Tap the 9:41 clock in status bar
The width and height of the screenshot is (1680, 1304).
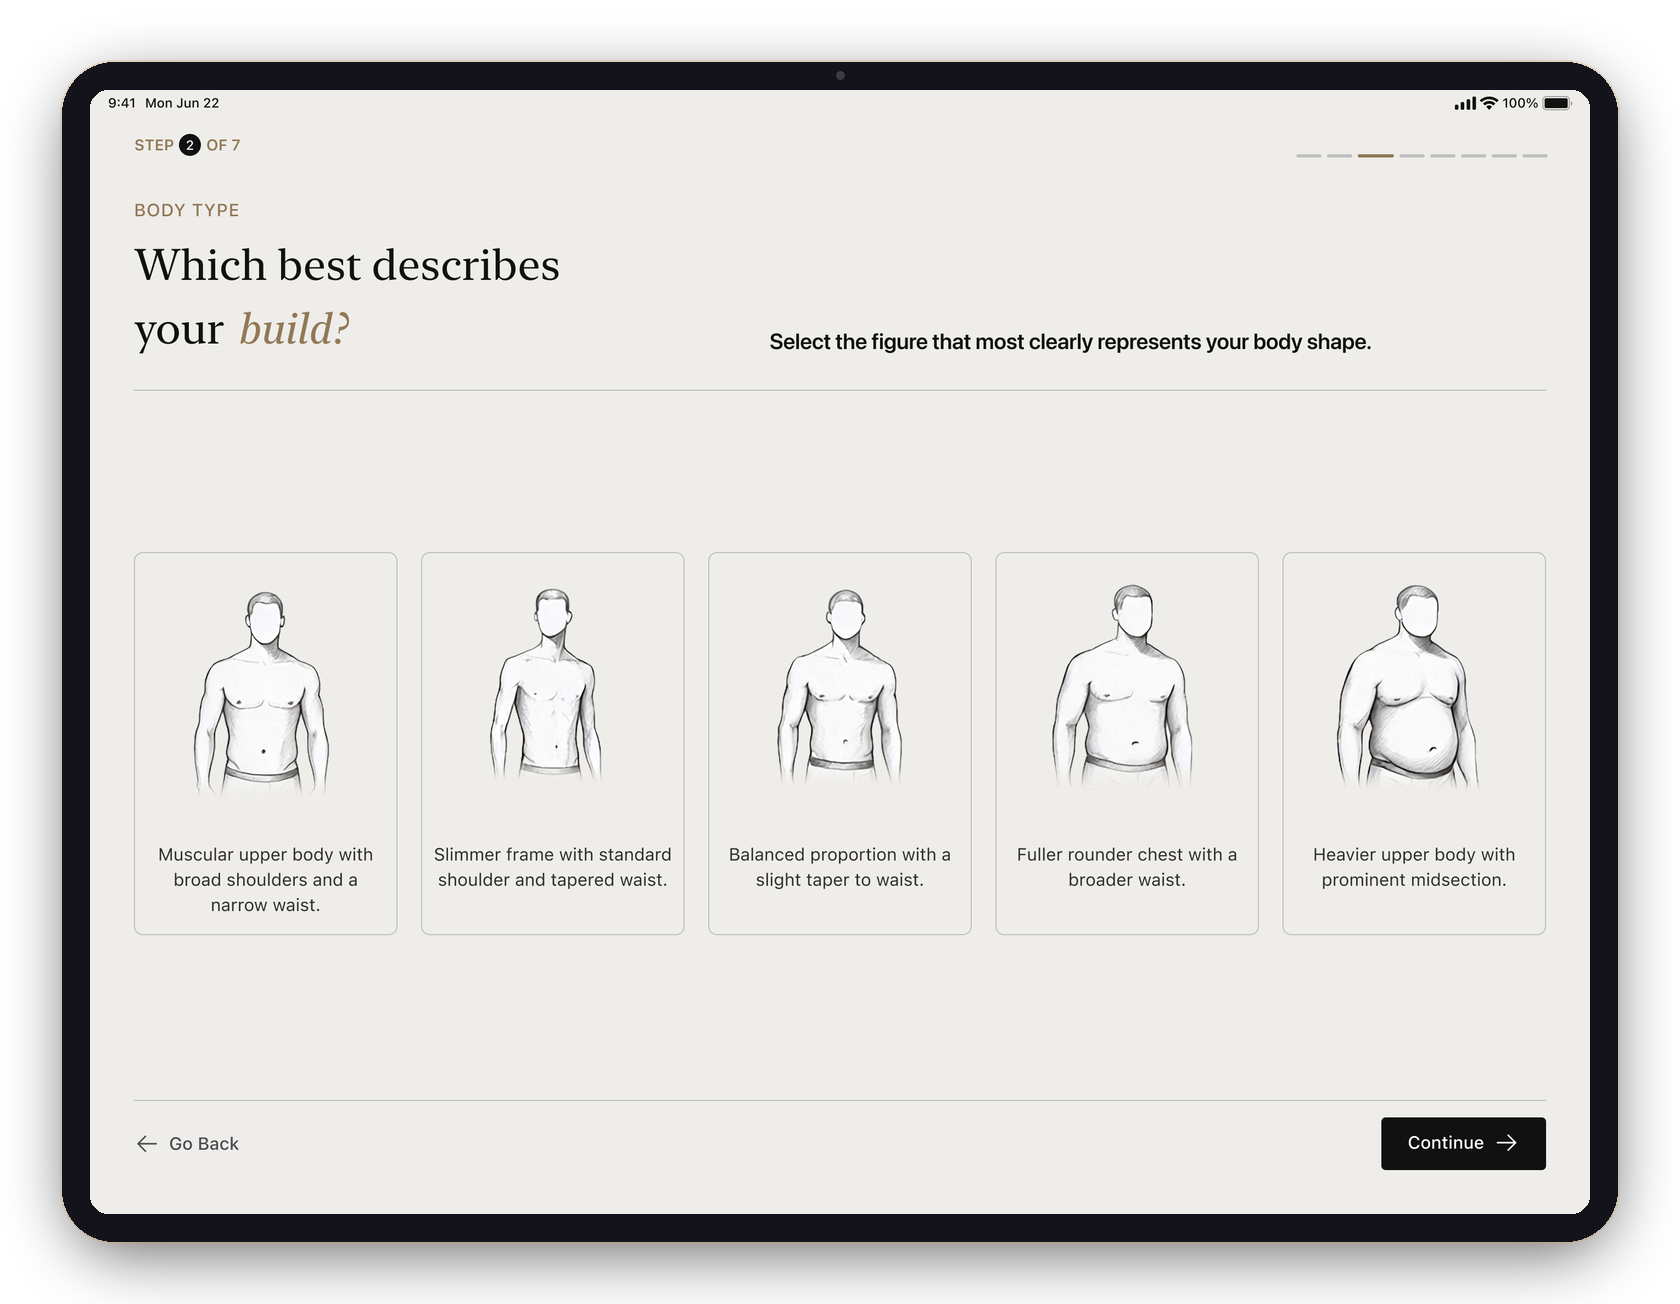[x=122, y=103]
